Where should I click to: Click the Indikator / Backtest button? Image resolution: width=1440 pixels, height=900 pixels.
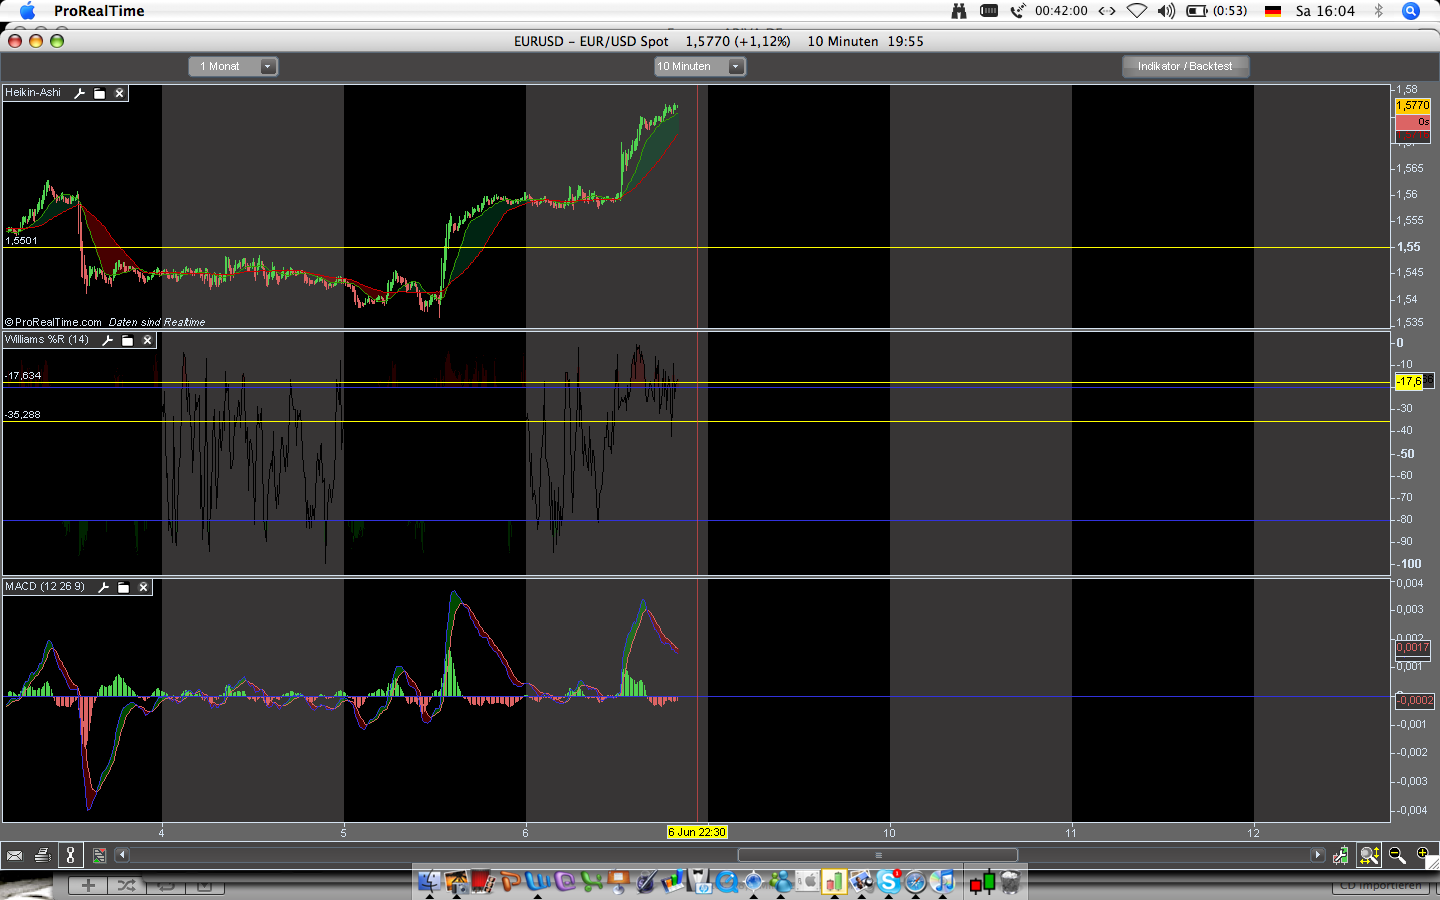1185,66
